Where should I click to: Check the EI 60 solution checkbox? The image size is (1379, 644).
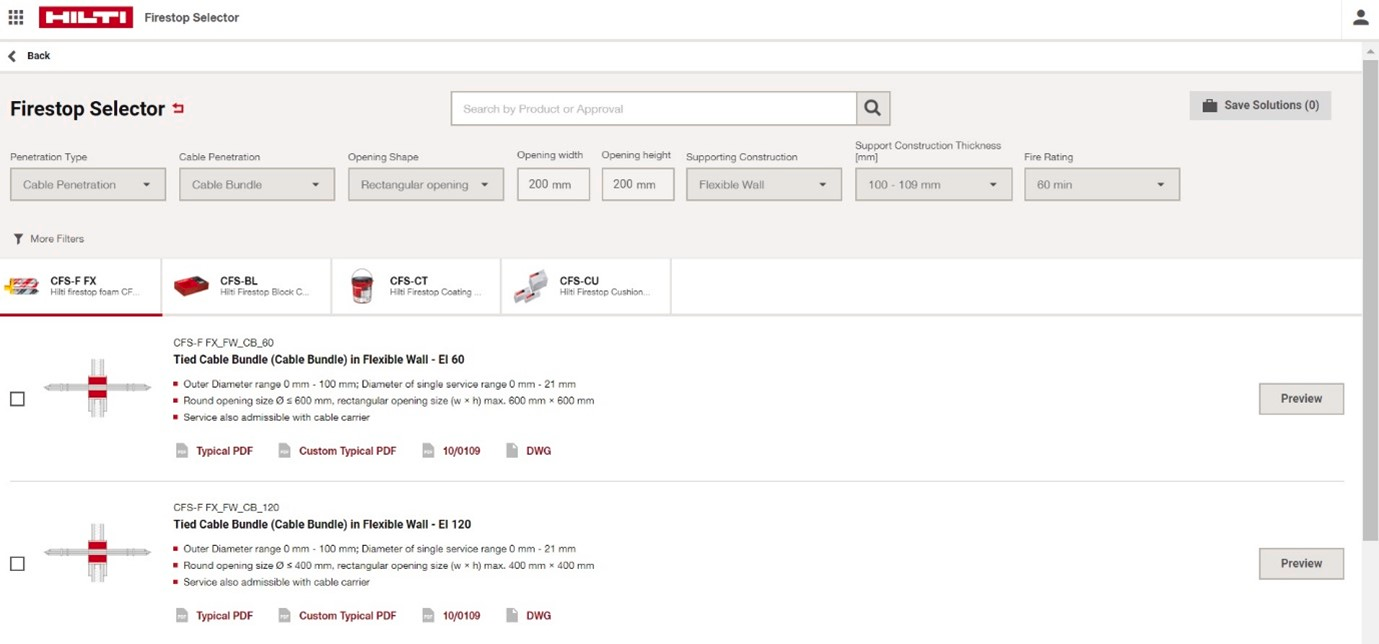click(17, 399)
